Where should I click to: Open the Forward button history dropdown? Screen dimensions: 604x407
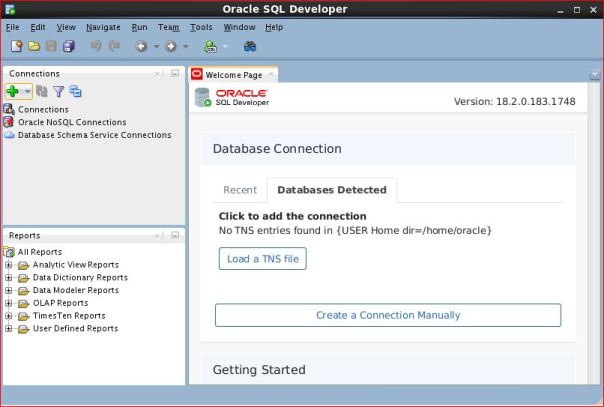pos(186,47)
